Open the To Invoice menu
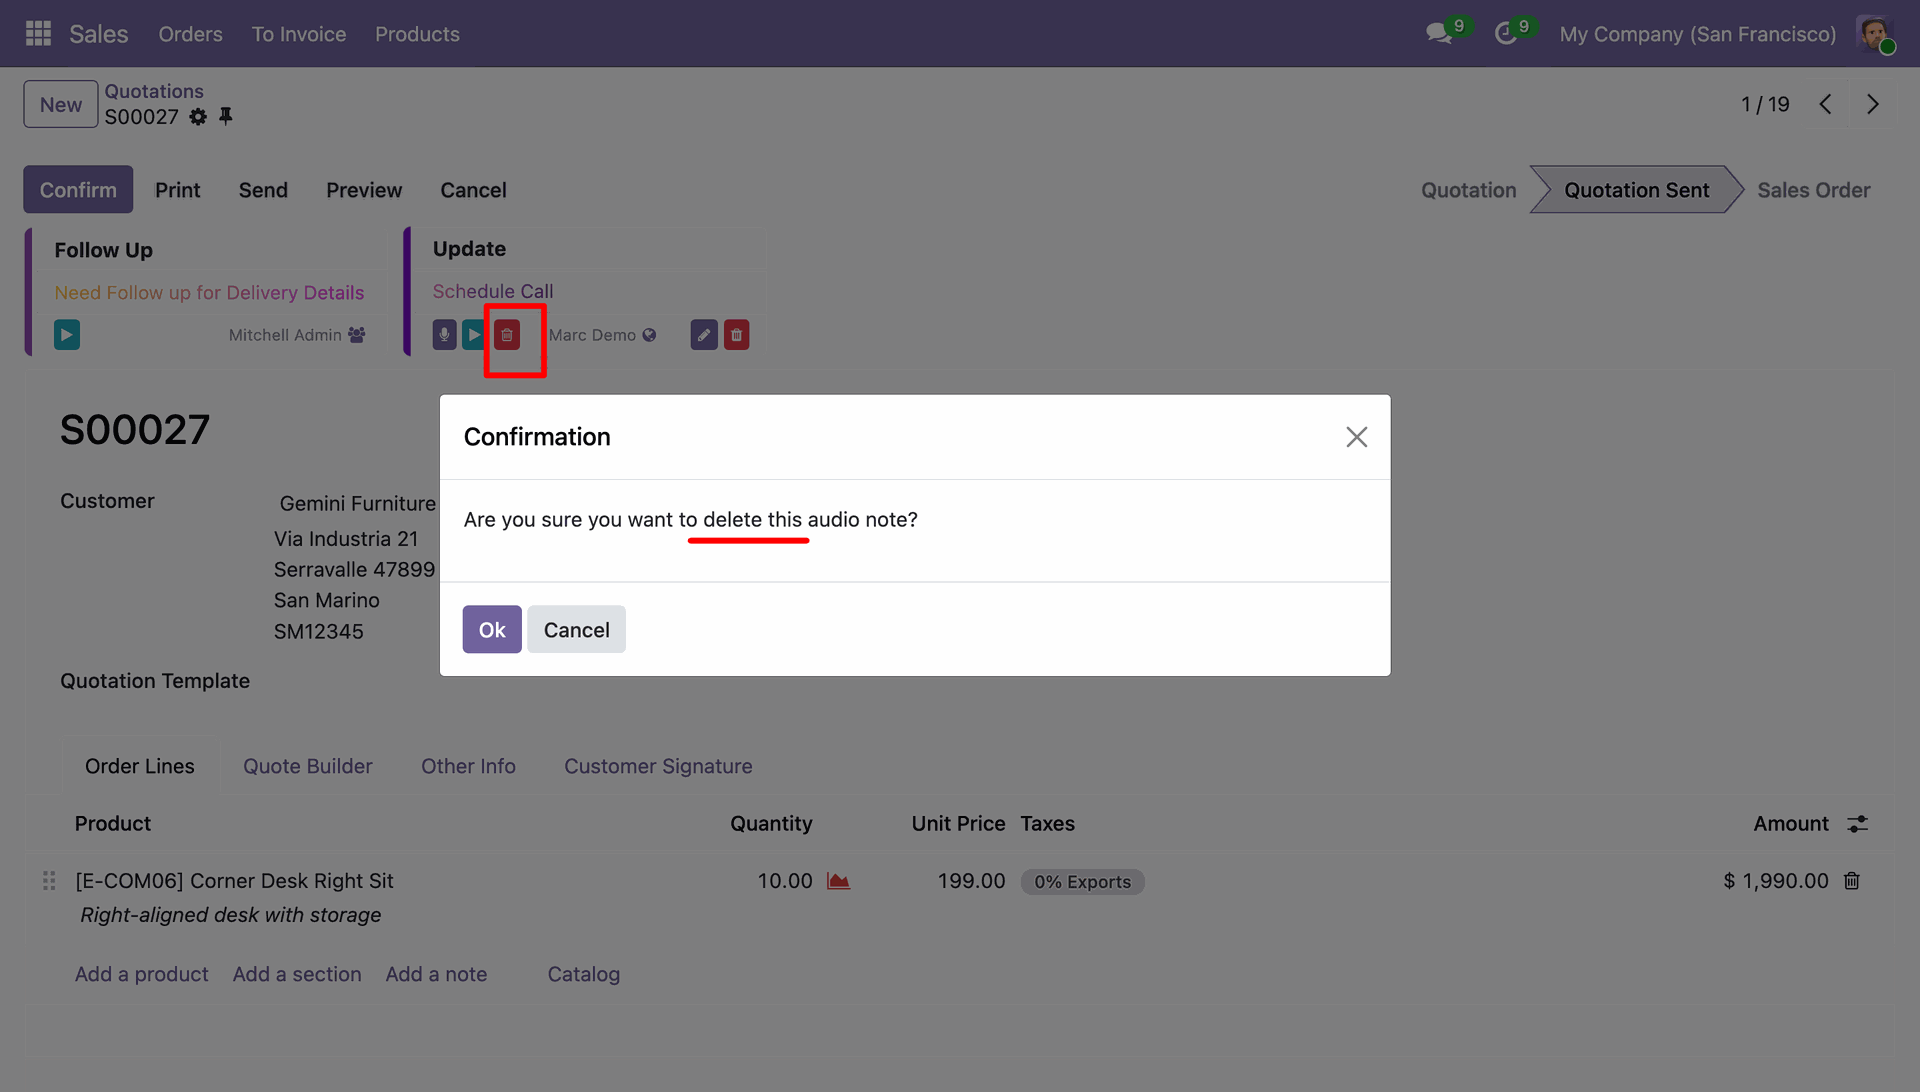This screenshot has width=1920, height=1092. coord(298,34)
